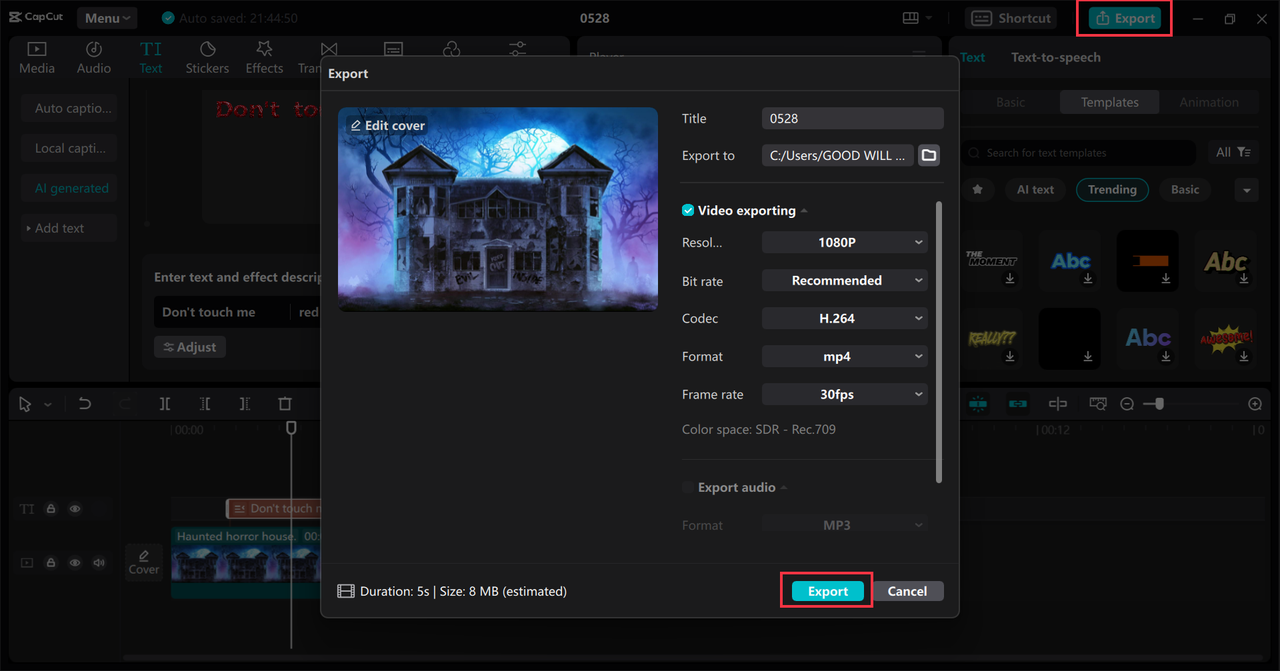This screenshot has width=1280, height=671.
Task: Open the layout icon in title bar
Action: [910, 18]
